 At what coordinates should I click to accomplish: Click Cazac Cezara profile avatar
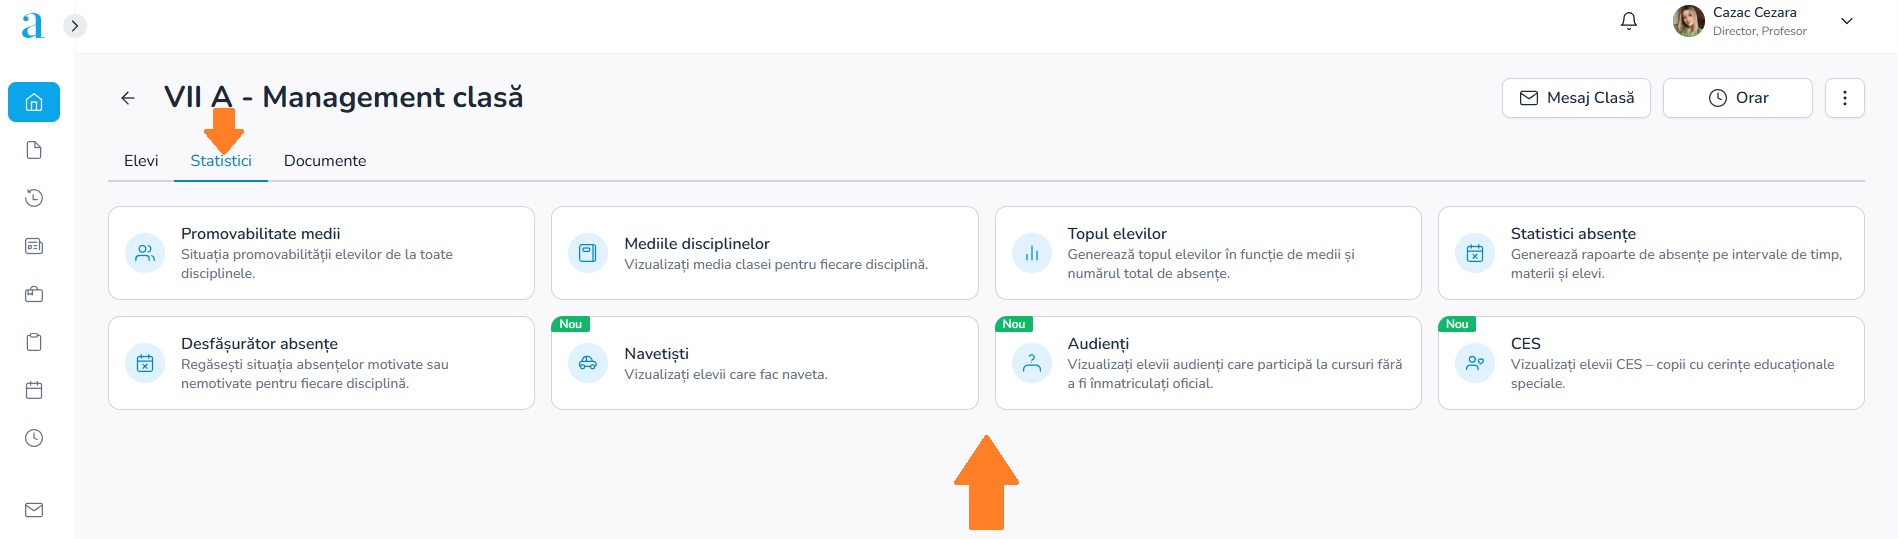click(1689, 21)
